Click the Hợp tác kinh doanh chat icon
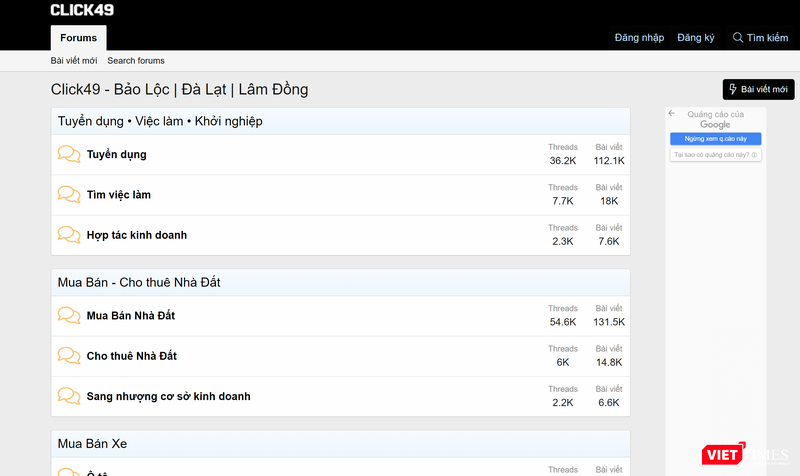 pos(69,235)
